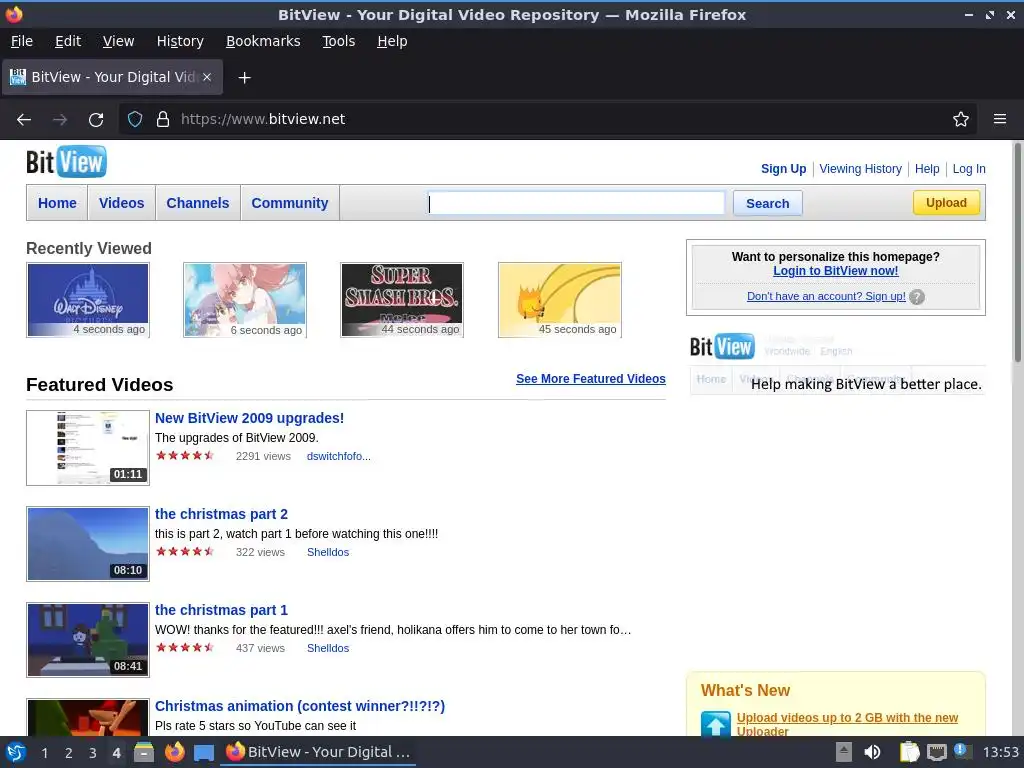Click the Sign Up link

coord(784,168)
